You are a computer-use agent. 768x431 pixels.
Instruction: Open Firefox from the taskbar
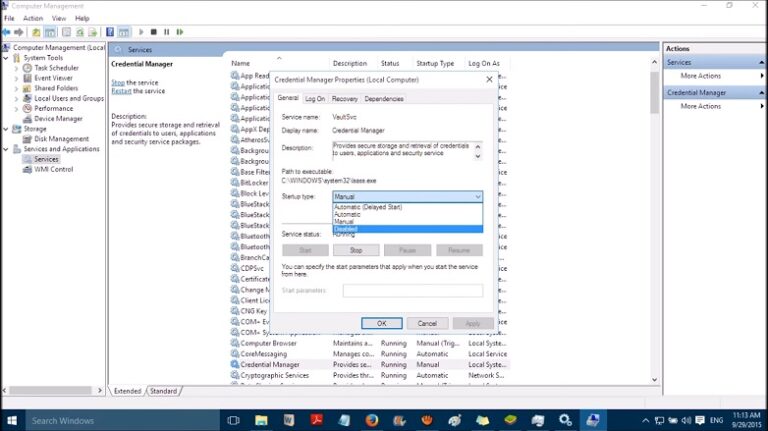pos(372,420)
